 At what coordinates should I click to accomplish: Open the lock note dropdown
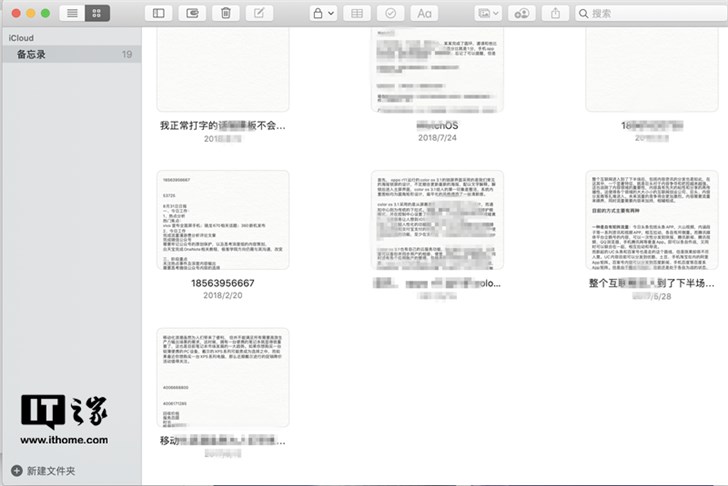[x=323, y=13]
